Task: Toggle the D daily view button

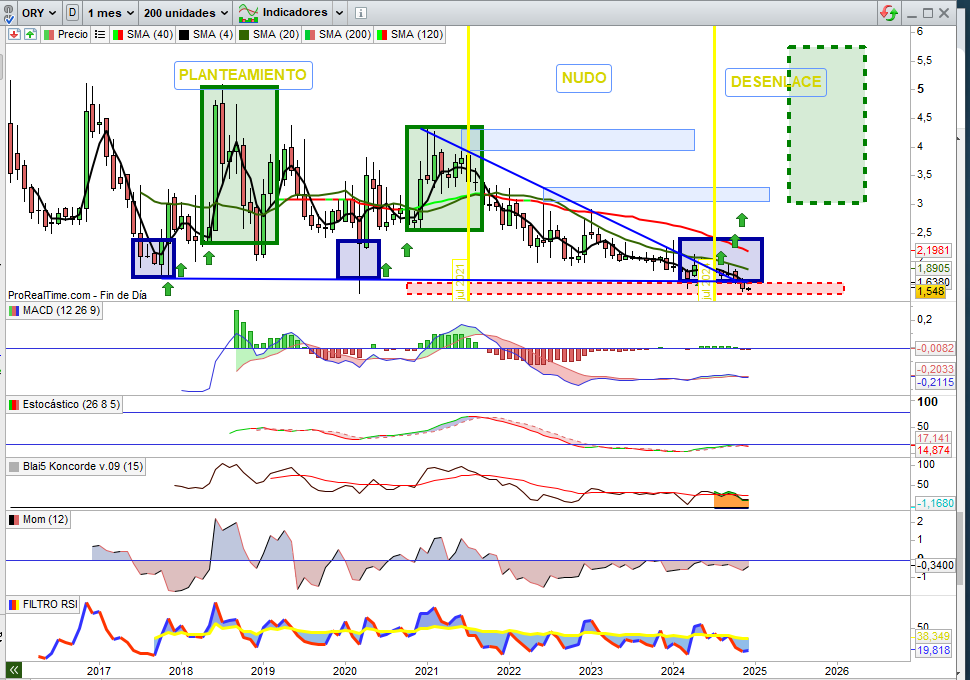Action: click(x=72, y=12)
